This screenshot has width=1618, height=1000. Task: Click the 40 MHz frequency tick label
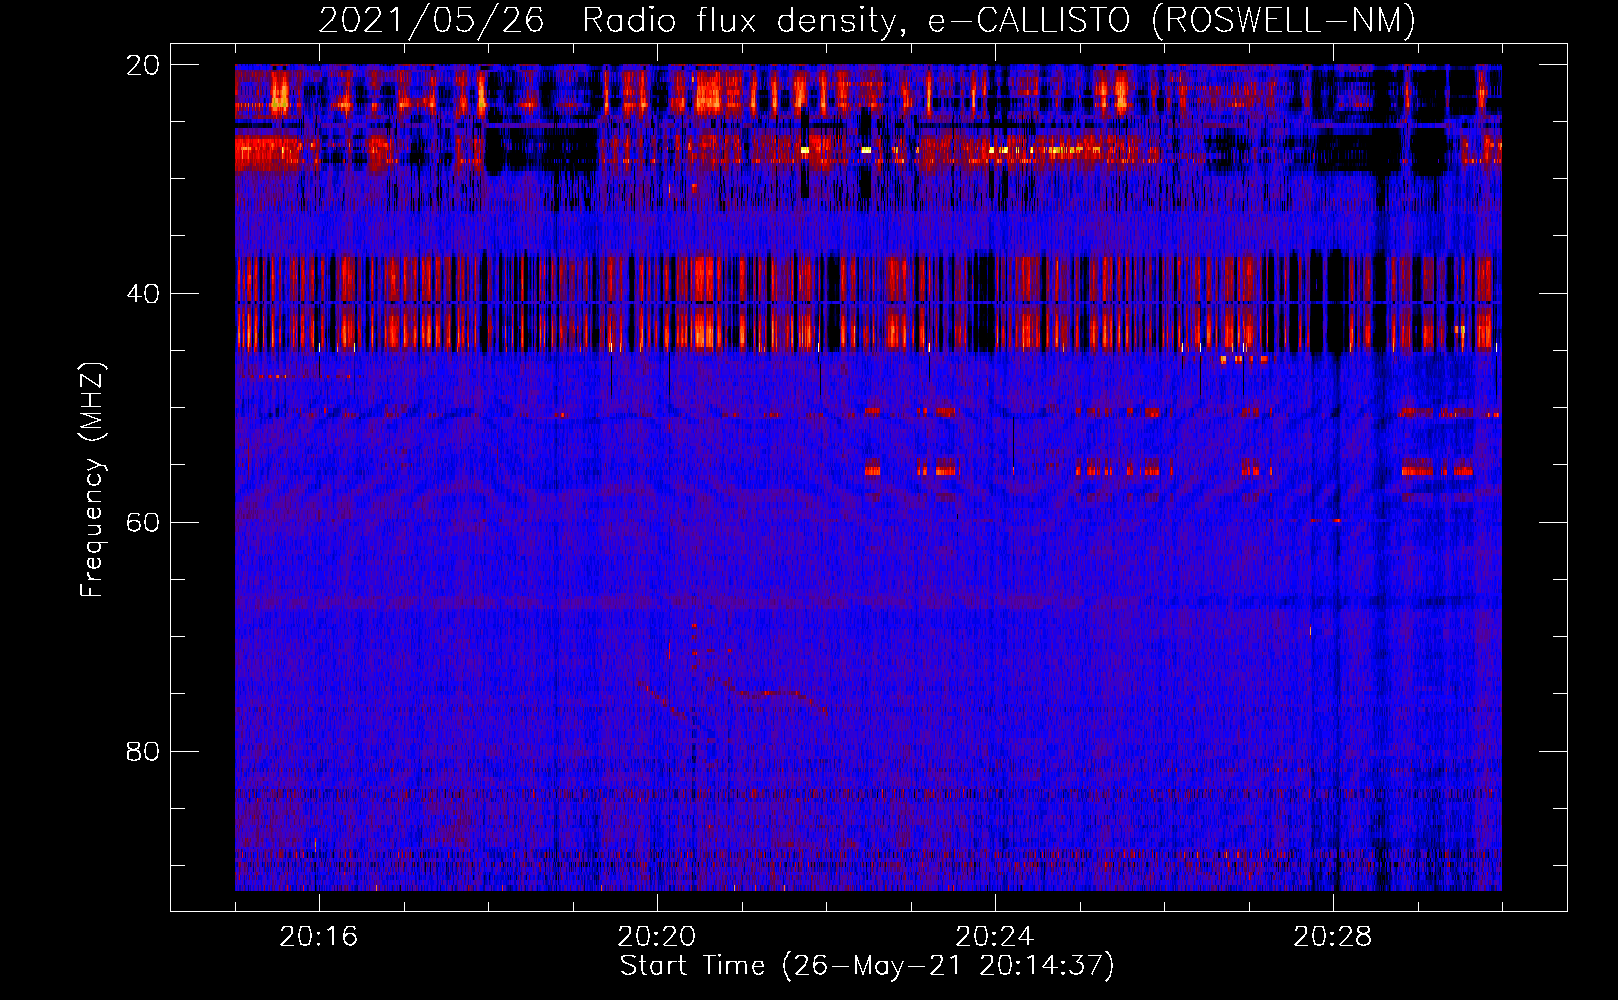pyautogui.click(x=143, y=294)
